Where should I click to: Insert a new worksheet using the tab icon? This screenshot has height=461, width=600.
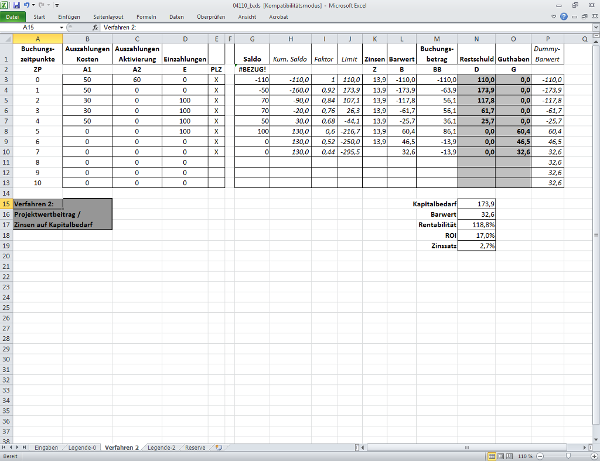point(217,447)
